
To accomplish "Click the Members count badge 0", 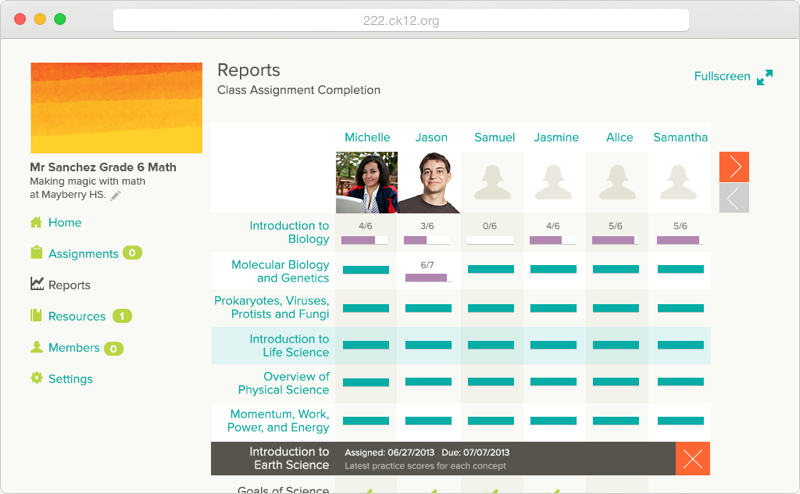I will (114, 349).
